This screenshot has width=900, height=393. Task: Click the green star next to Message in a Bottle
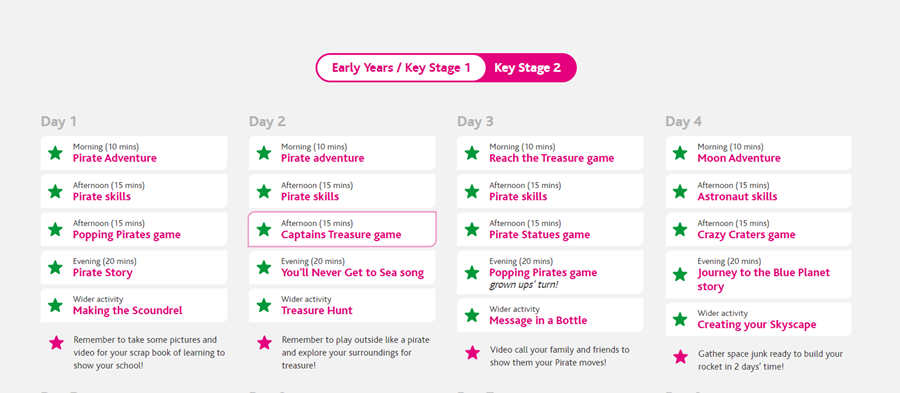point(472,315)
